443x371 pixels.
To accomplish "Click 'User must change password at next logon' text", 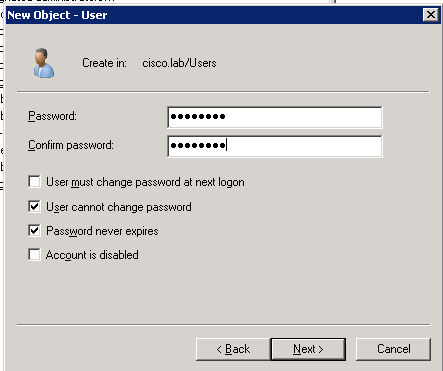I will 145,182.
